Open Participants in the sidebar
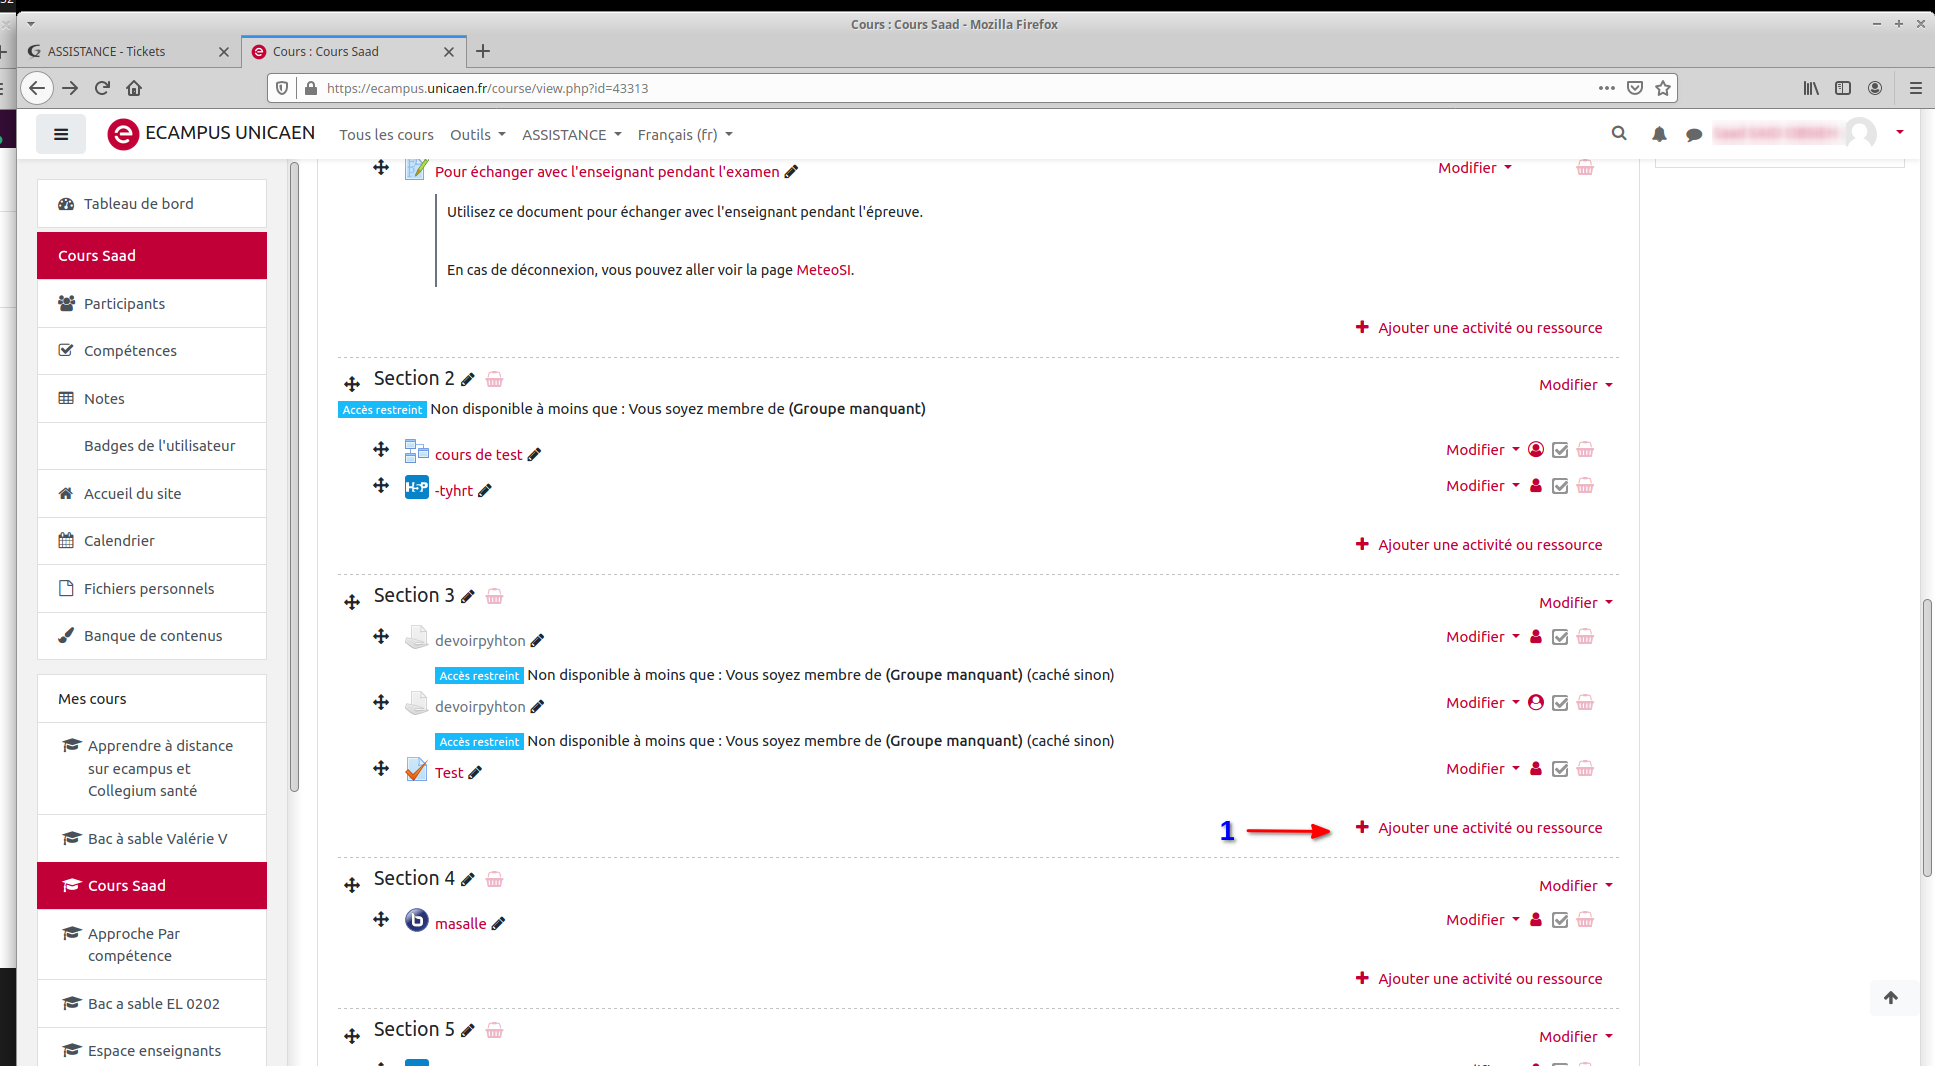 (x=124, y=304)
